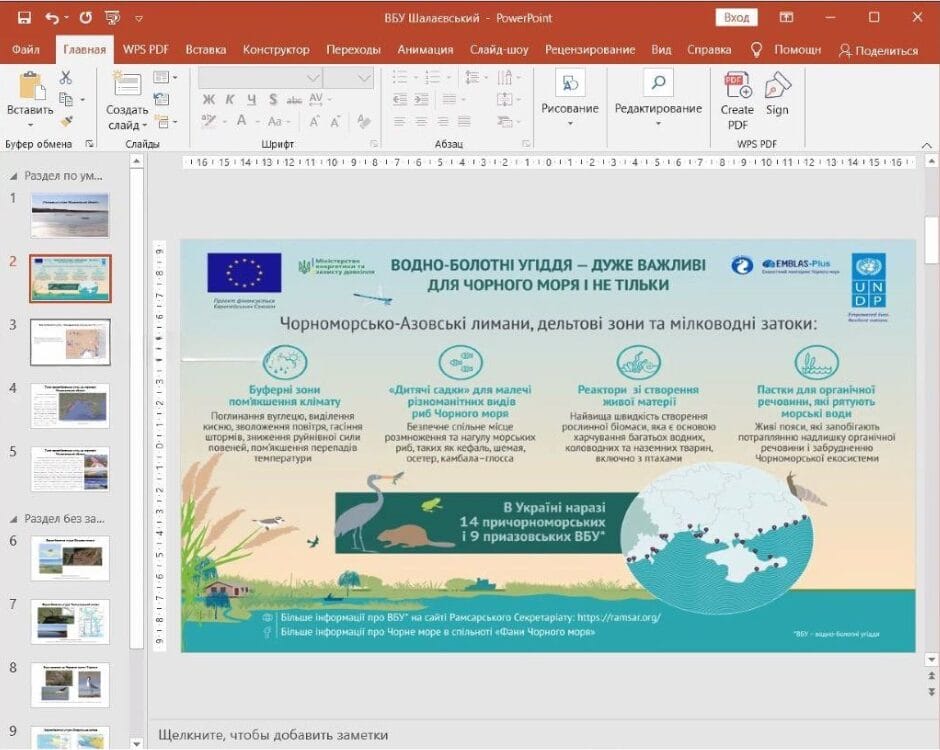Click the Вход sign-in button
The width and height of the screenshot is (940, 750).
tap(736, 17)
